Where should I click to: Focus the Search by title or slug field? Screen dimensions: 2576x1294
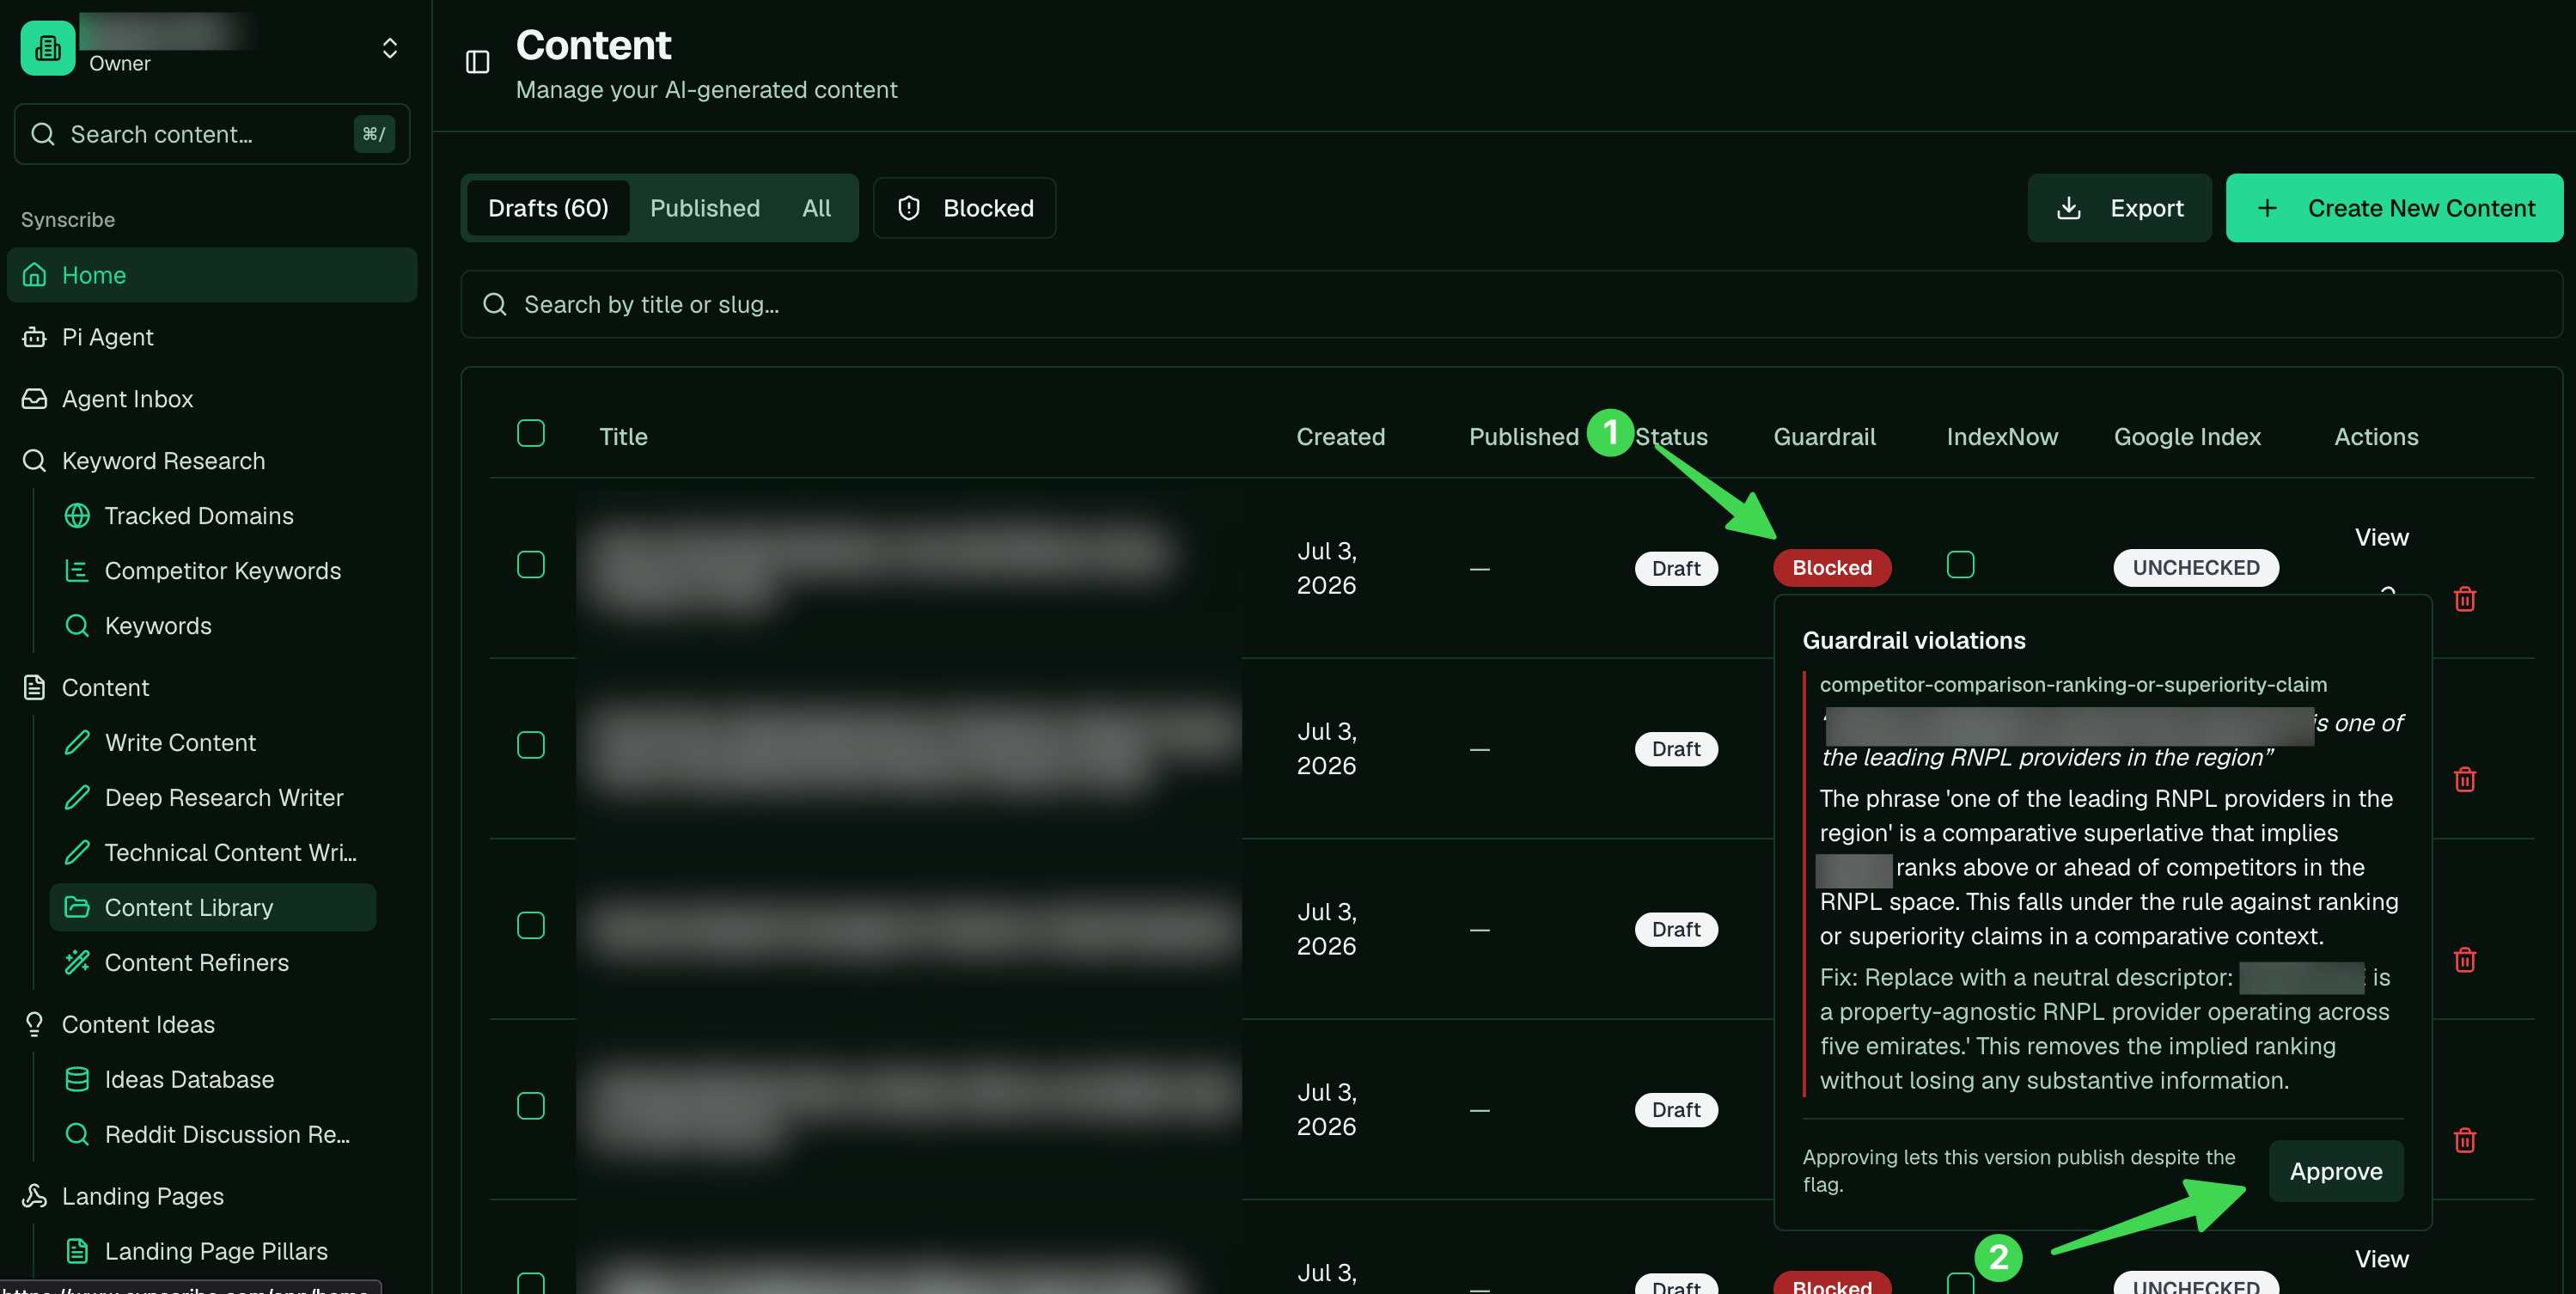pos(1511,305)
